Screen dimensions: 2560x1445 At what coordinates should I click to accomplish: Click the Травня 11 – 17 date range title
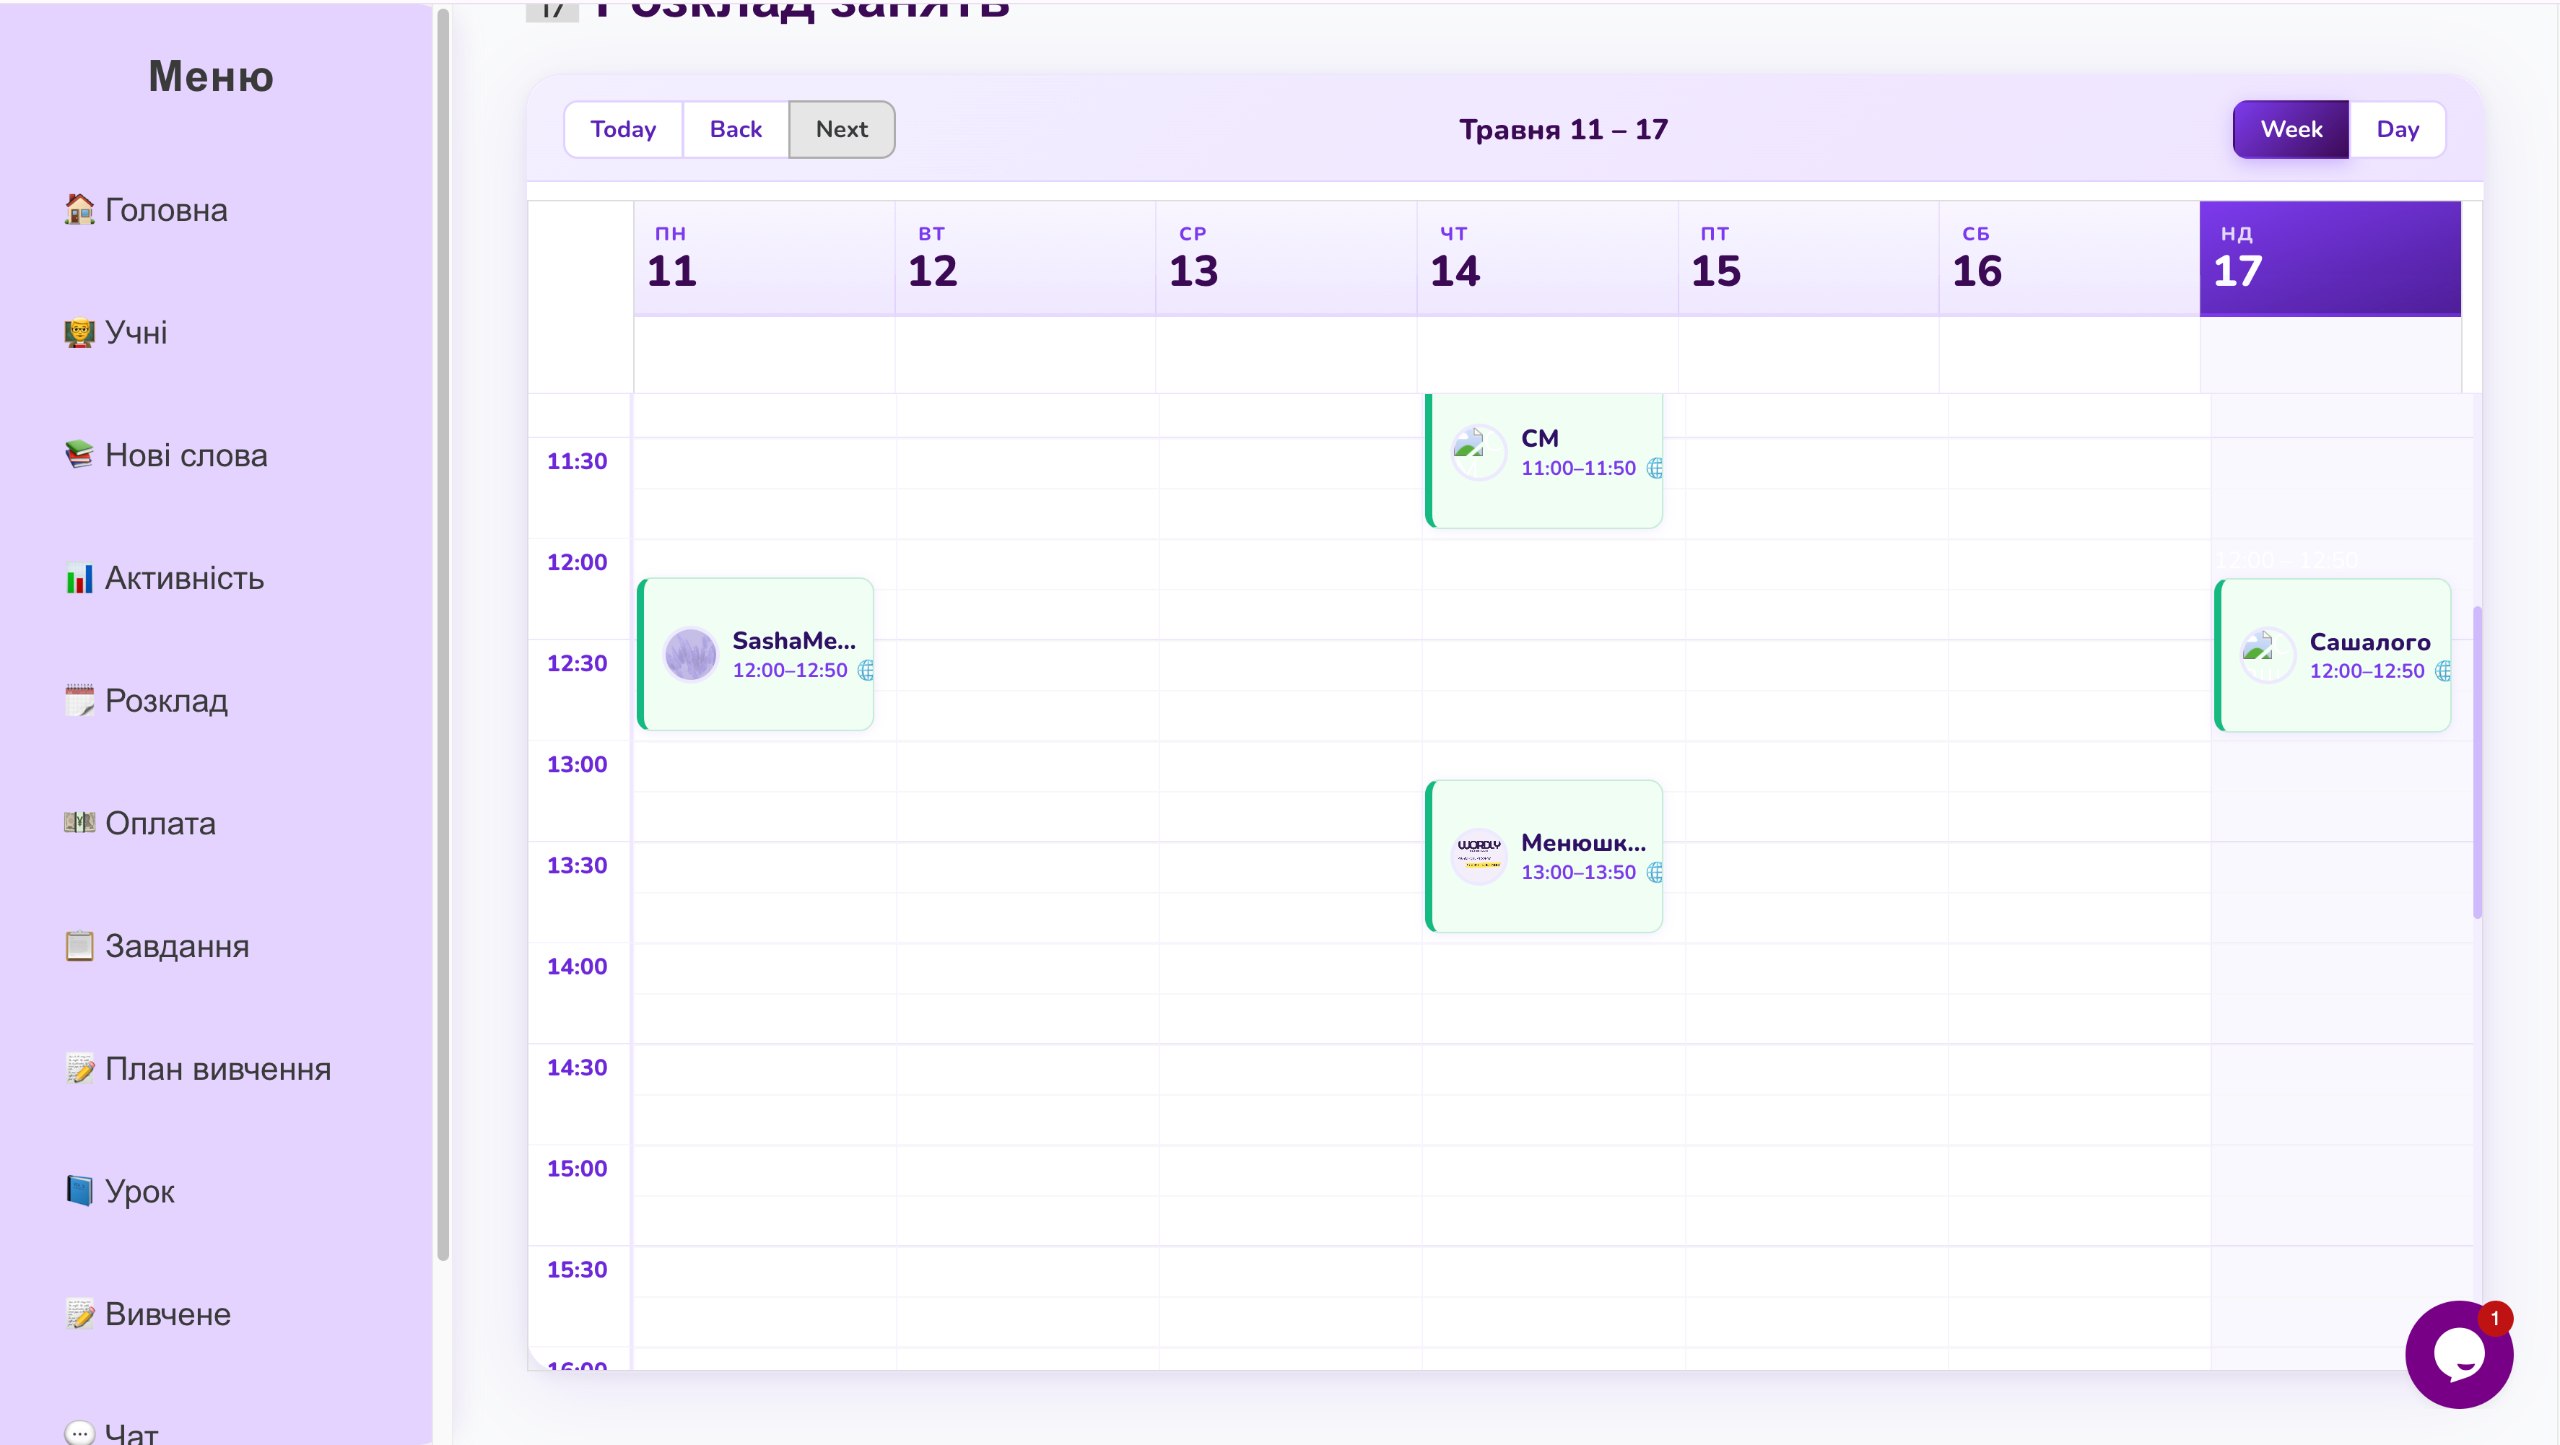tap(1563, 129)
